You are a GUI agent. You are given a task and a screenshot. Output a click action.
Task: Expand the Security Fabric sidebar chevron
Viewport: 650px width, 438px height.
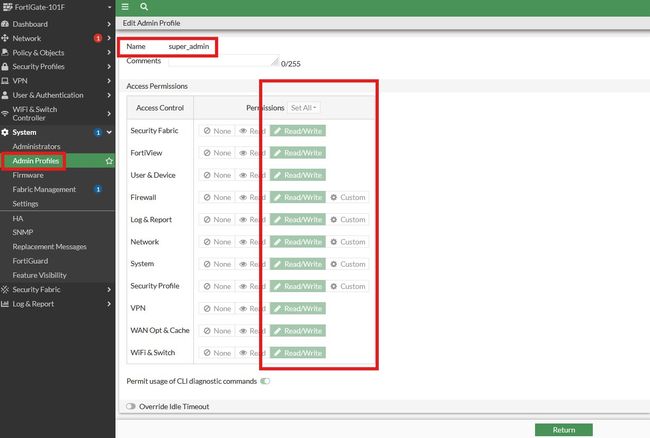[109, 289]
